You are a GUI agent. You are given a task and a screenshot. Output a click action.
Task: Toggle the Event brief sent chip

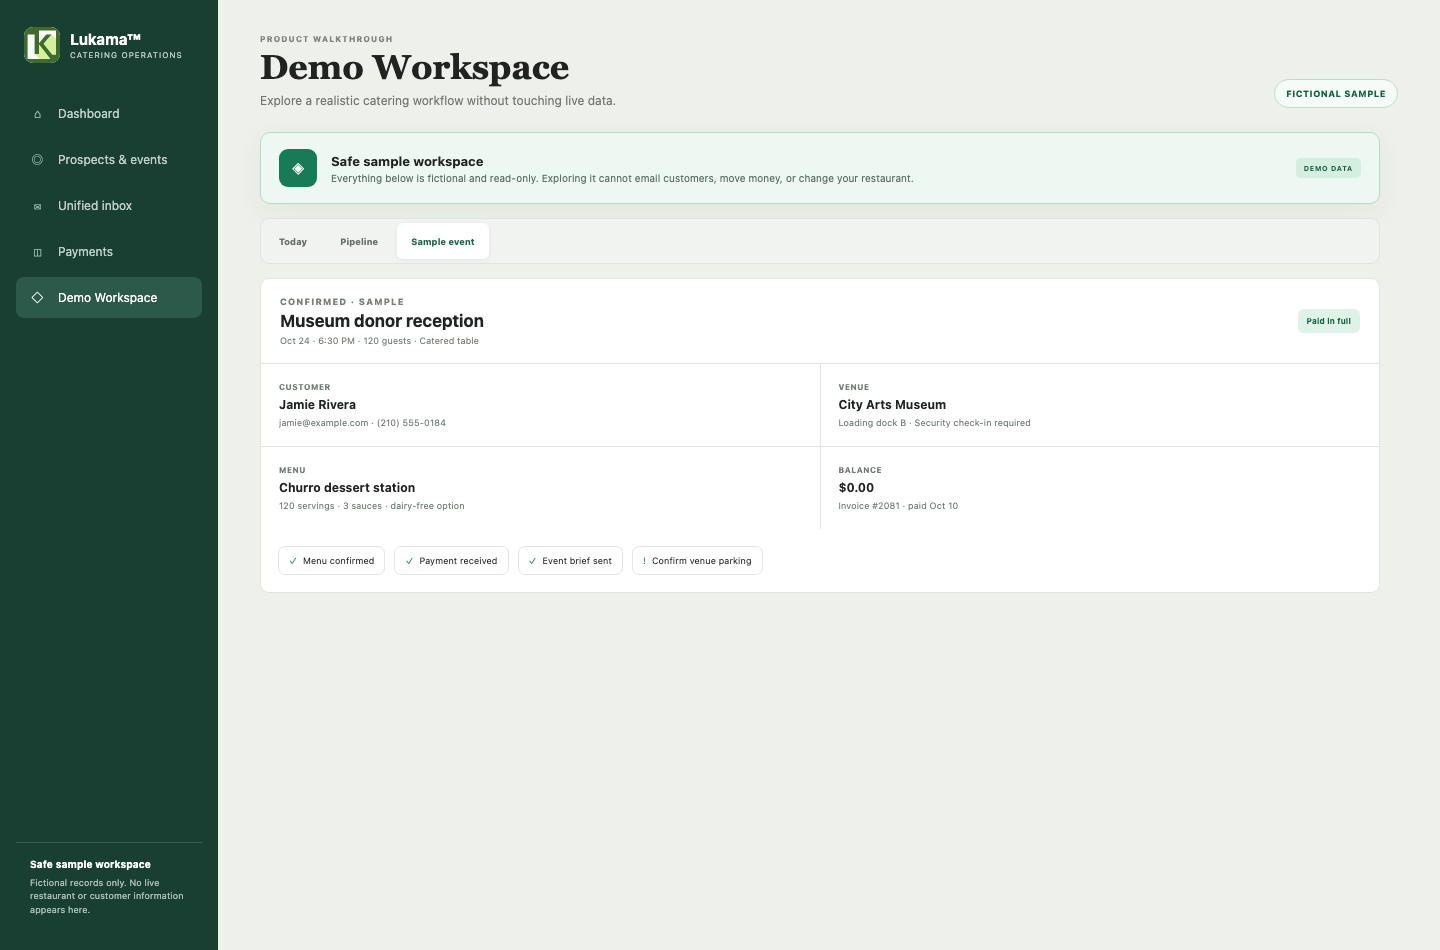570,561
